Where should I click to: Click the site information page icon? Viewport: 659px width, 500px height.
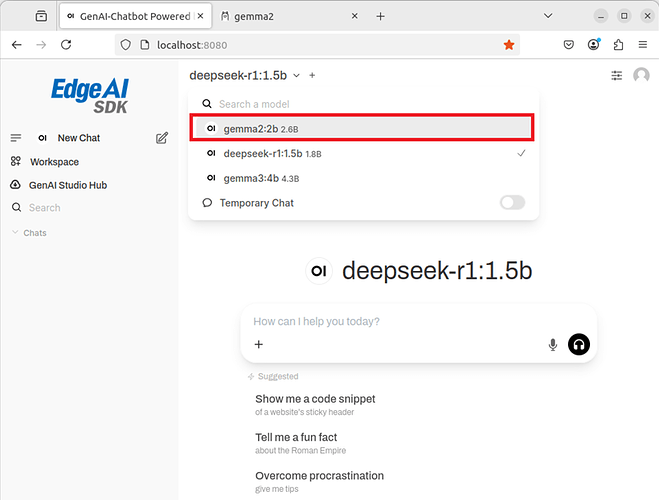pyautogui.click(x=144, y=45)
